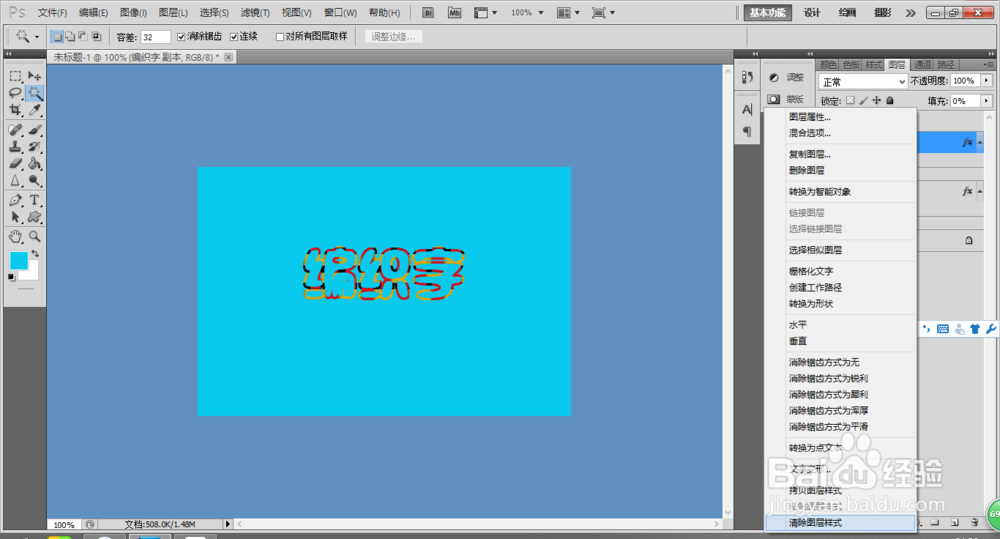This screenshot has height=539, width=1000.
Task: Open the 蒙版 masks panel button
Action: 788,99
